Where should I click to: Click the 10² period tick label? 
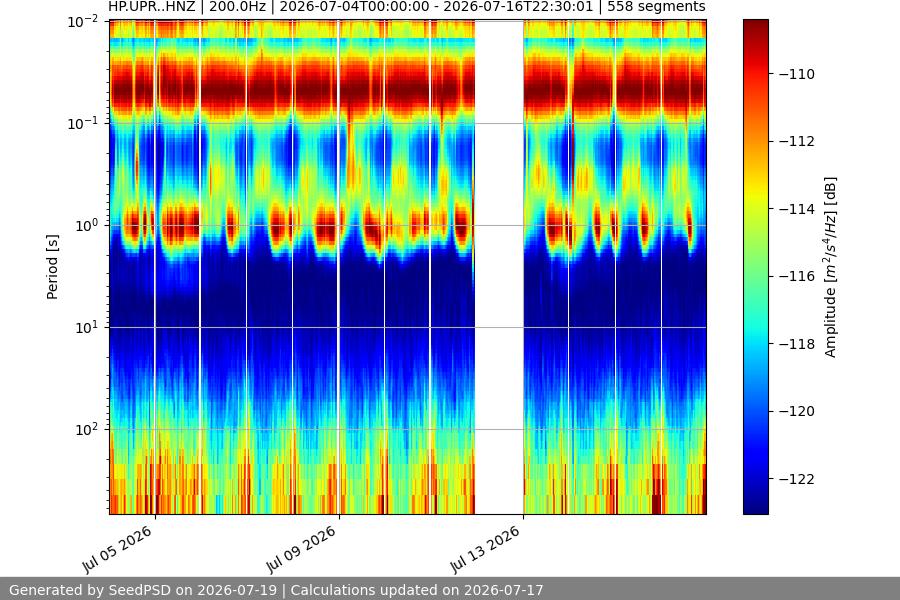[x=87, y=429]
